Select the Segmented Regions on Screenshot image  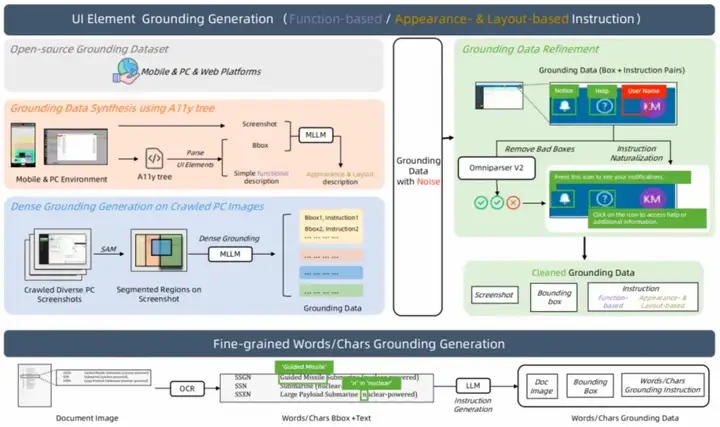tap(159, 250)
